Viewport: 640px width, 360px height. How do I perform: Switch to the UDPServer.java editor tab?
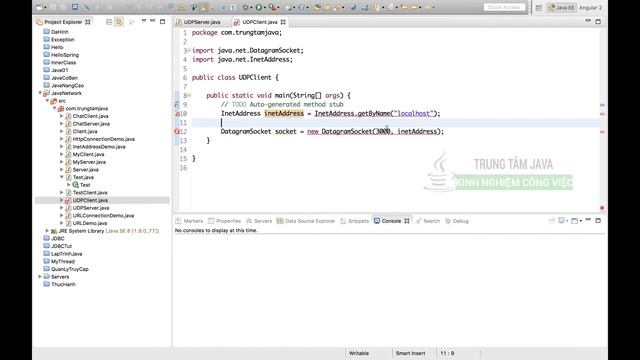tap(199, 22)
